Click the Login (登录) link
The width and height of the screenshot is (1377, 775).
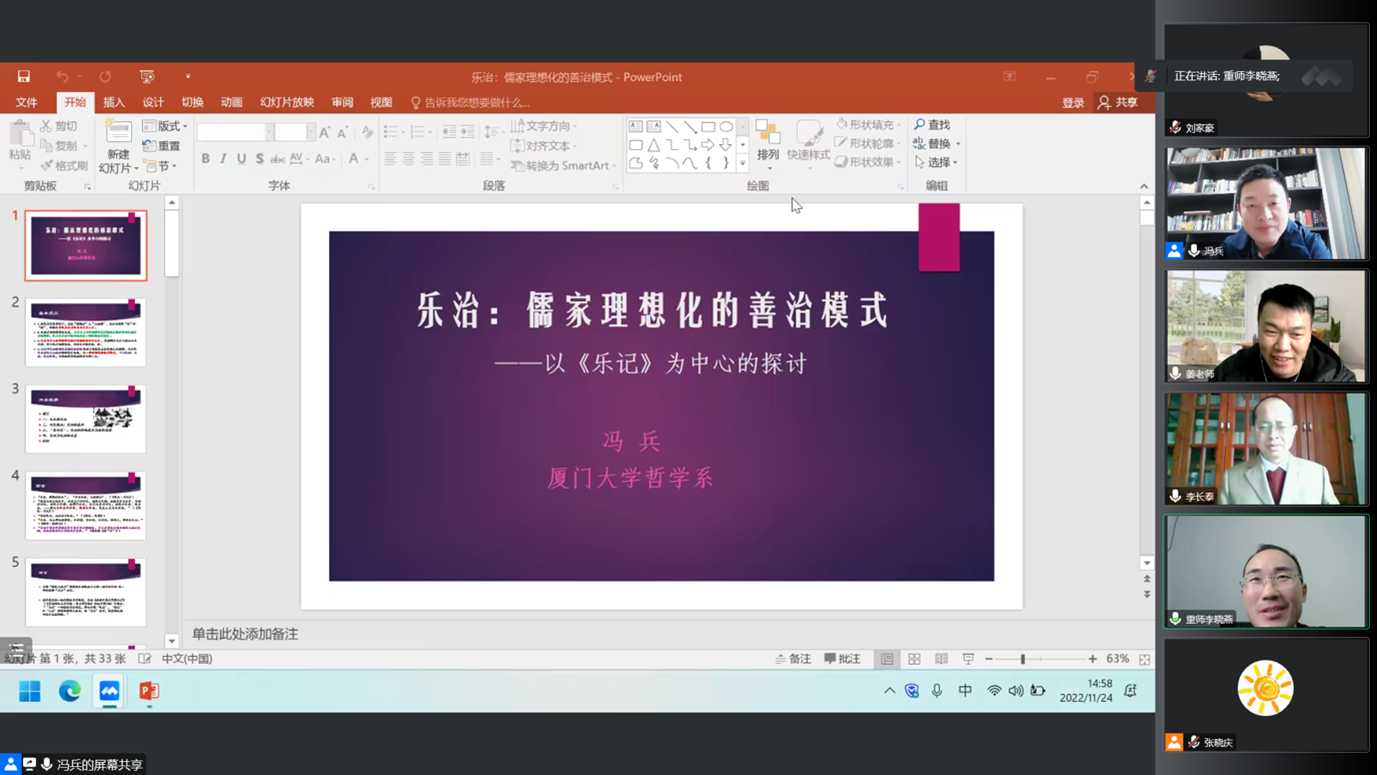(1073, 102)
